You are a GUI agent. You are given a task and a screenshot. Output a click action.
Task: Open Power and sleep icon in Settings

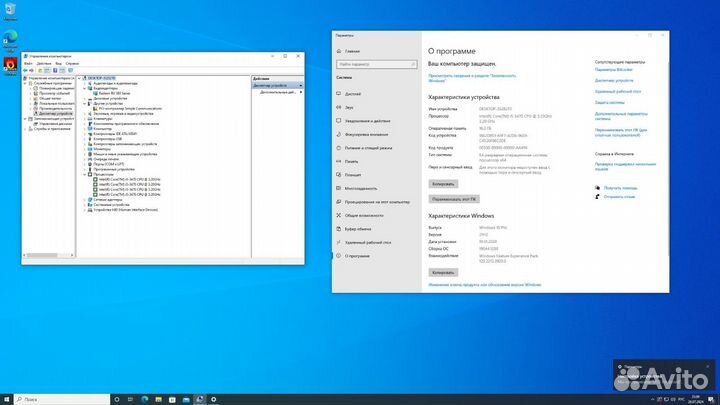[338, 148]
